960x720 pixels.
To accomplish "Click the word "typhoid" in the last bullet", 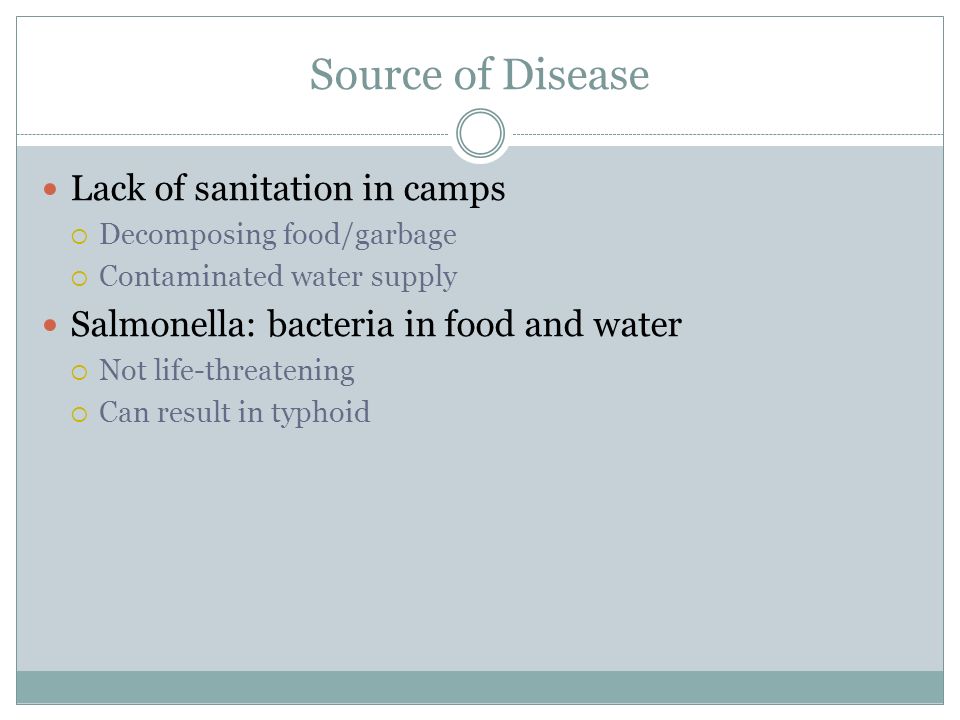I will [321, 414].
